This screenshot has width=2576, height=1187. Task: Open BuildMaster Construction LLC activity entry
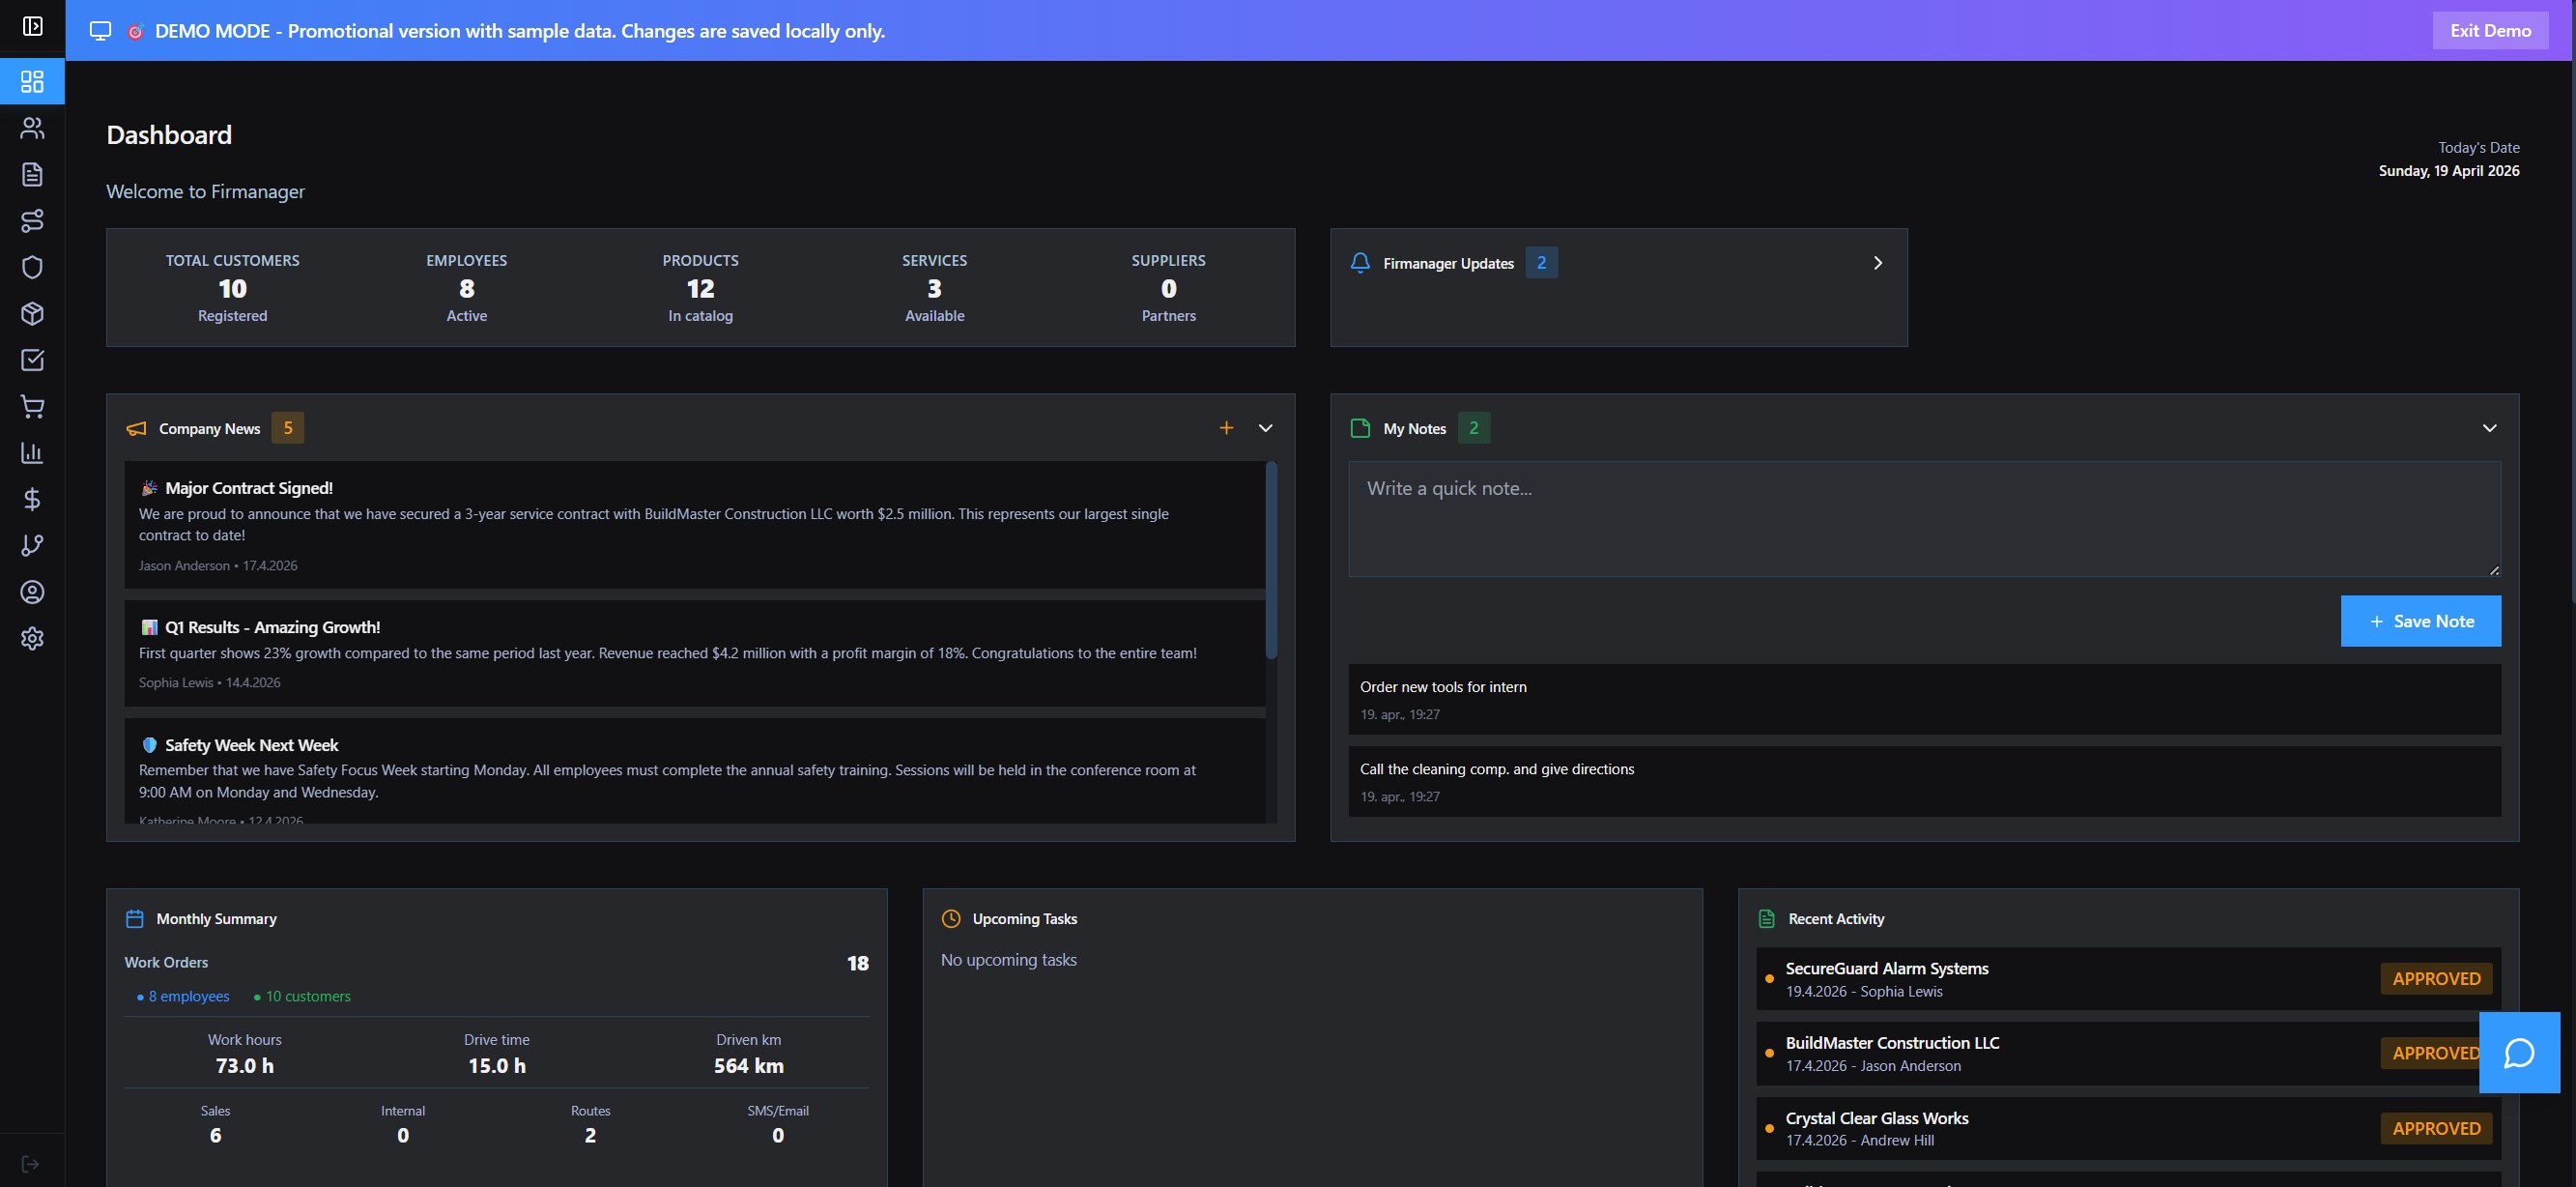point(2128,1054)
